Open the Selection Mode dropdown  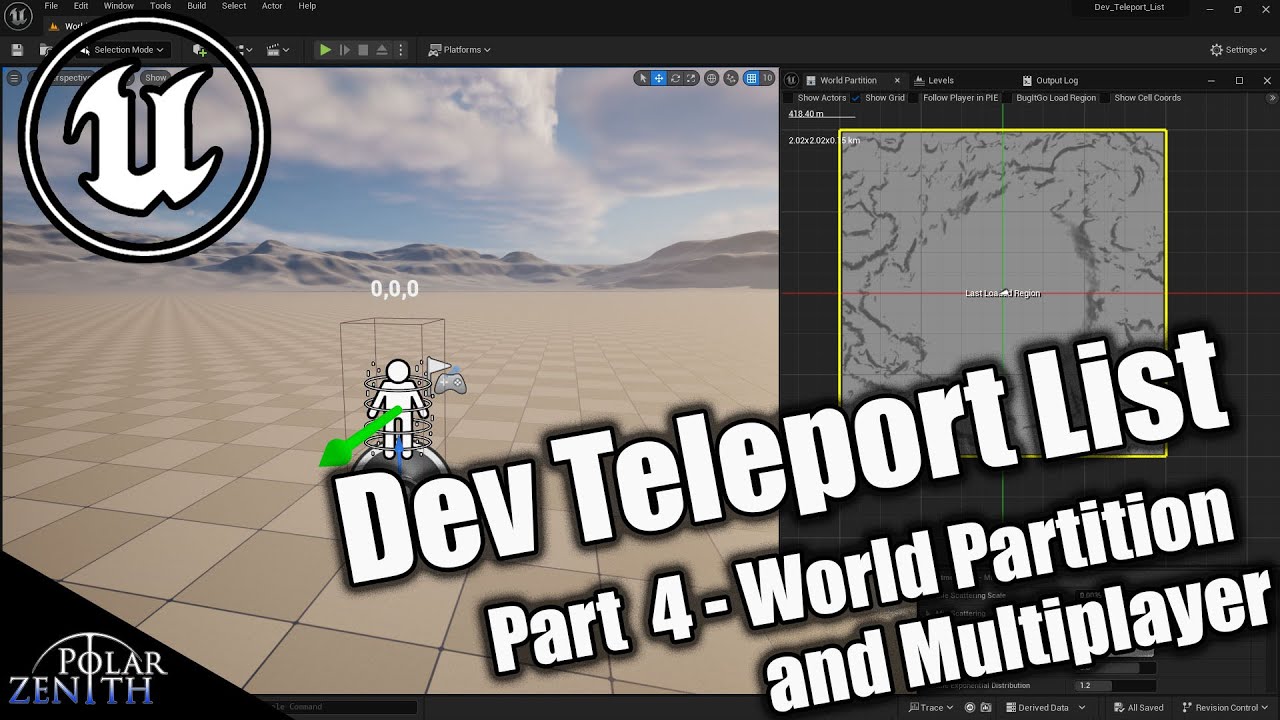[122, 49]
